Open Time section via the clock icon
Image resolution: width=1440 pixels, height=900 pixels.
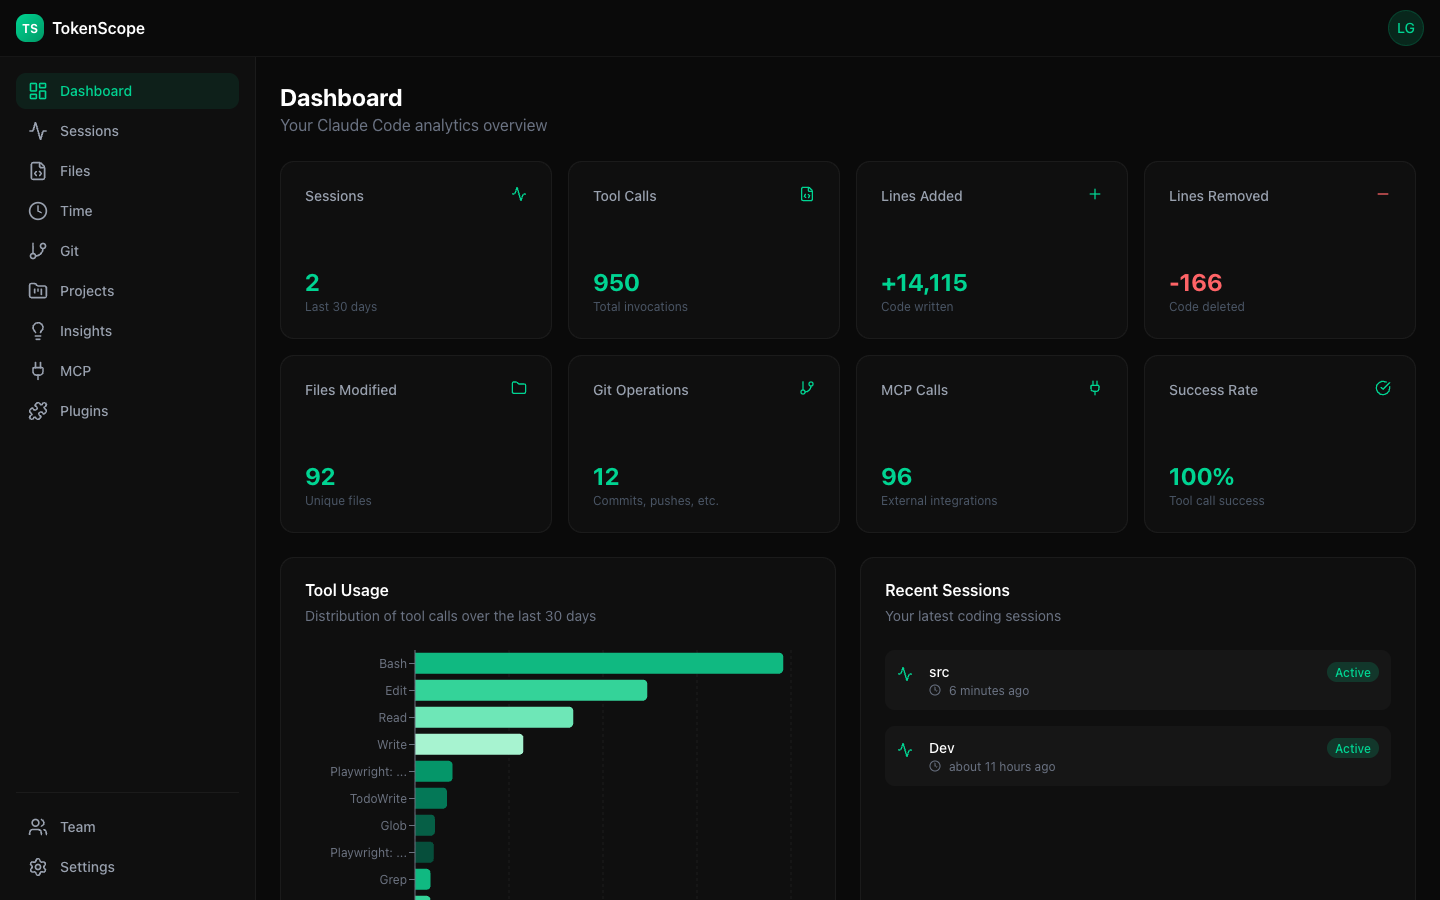37,210
